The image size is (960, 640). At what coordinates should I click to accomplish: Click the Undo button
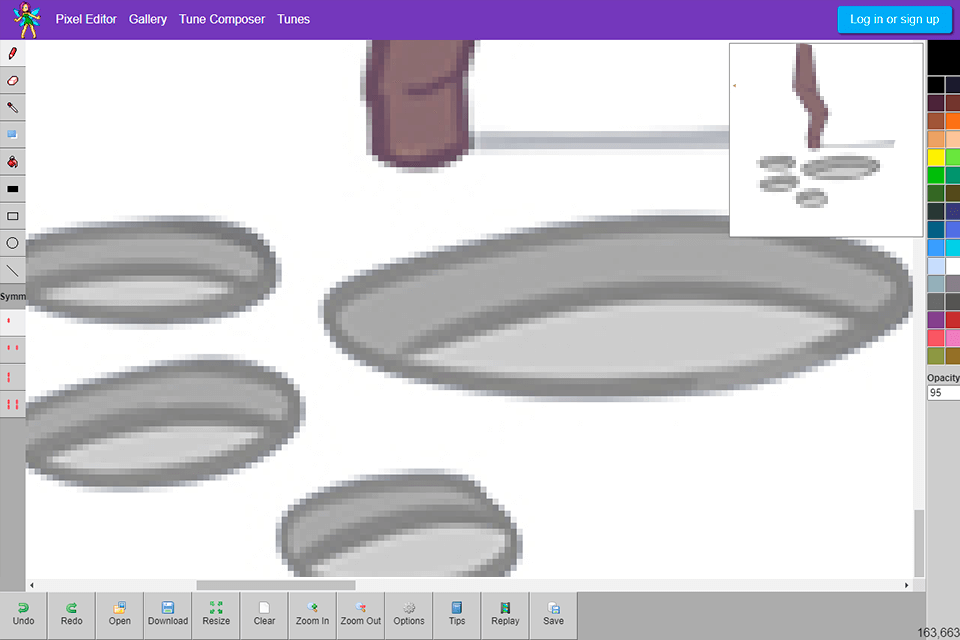(x=23, y=613)
